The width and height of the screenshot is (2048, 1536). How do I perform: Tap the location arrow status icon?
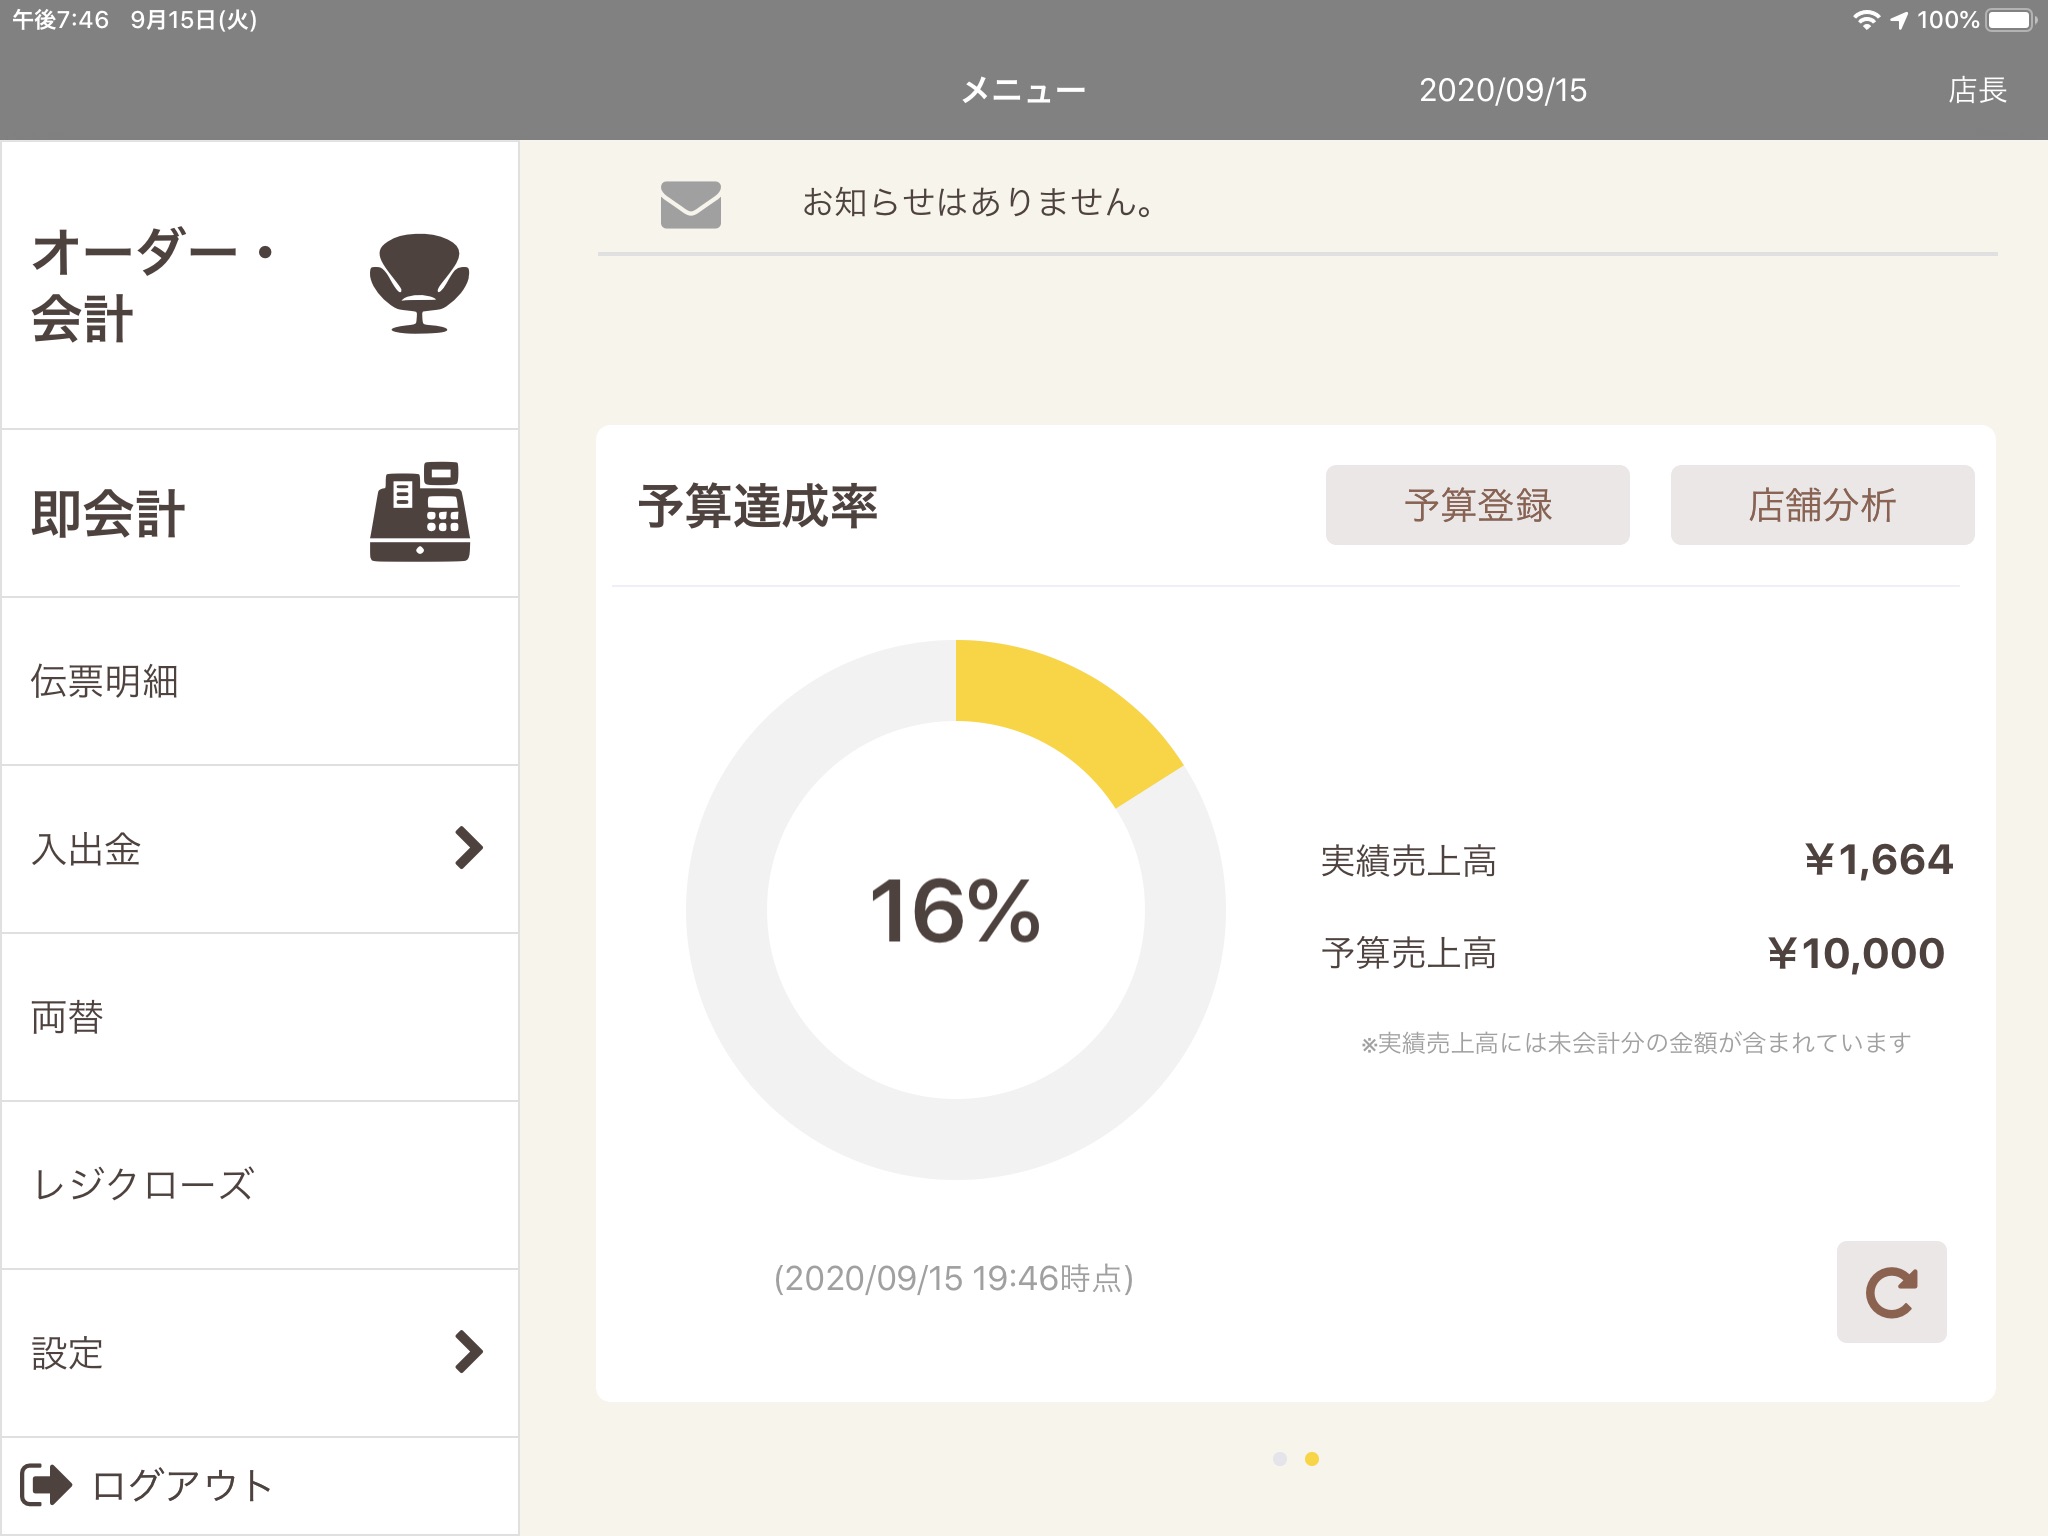click(1898, 20)
